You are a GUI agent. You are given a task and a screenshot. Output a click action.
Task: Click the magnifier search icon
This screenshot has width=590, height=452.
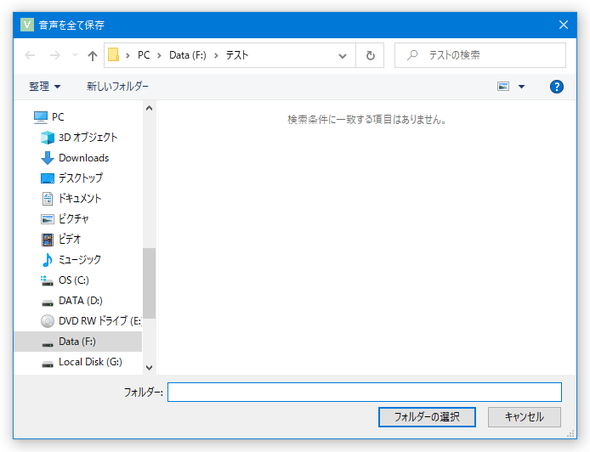click(412, 55)
